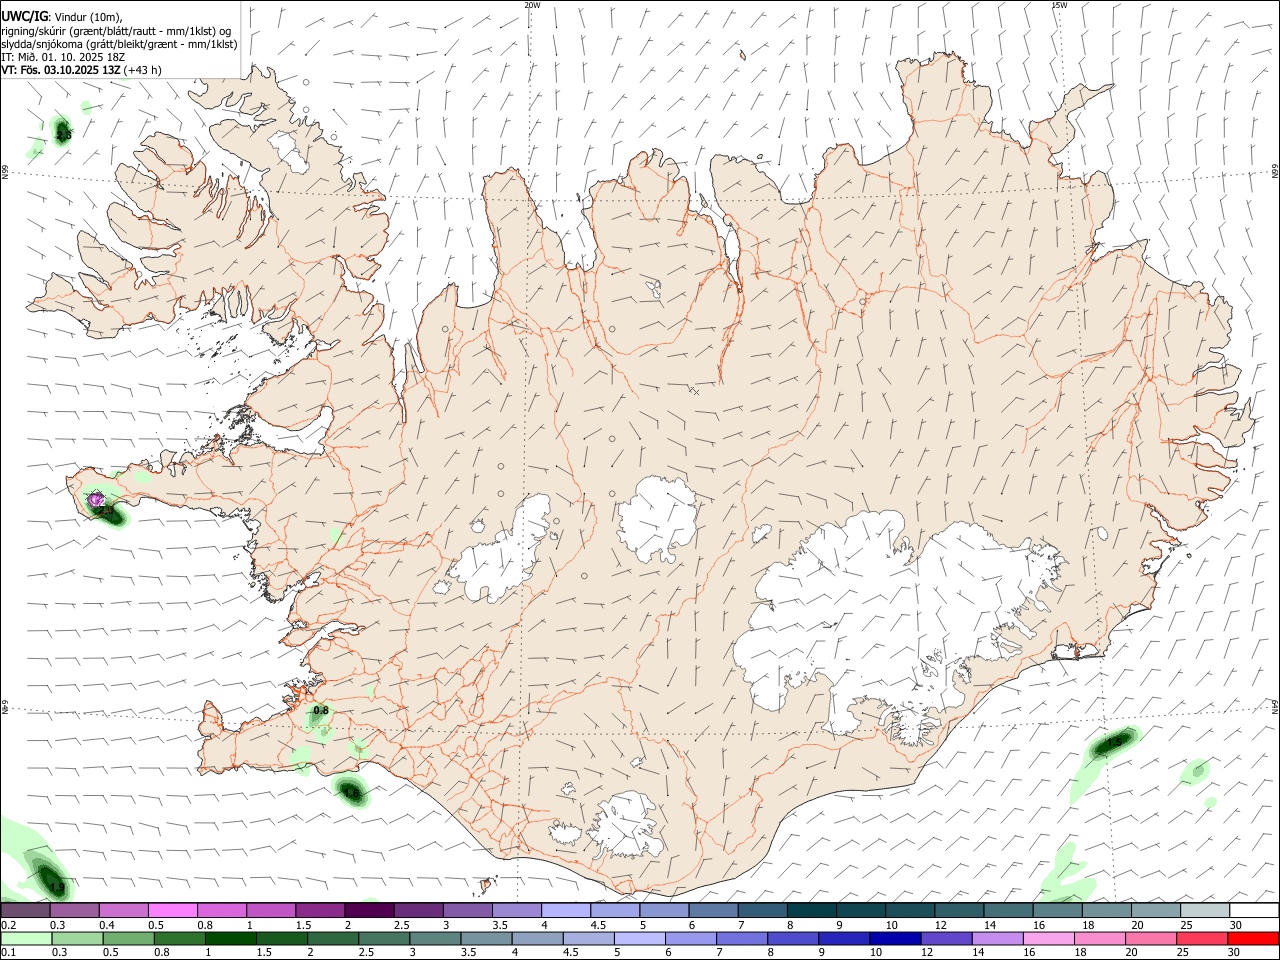This screenshot has height=960, width=1280.
Task: Click the initial time line 'IT: Mið. 01. 10. 2025 18Z'
Action: click(63, 57)
